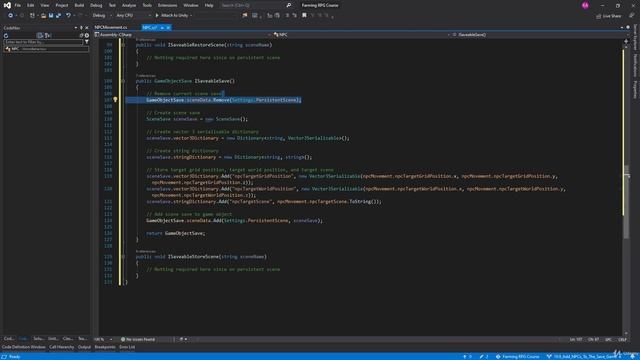This screenshot has height=360, width=640.
Task: Open the Extensions menu
Action: coord(167,5)
